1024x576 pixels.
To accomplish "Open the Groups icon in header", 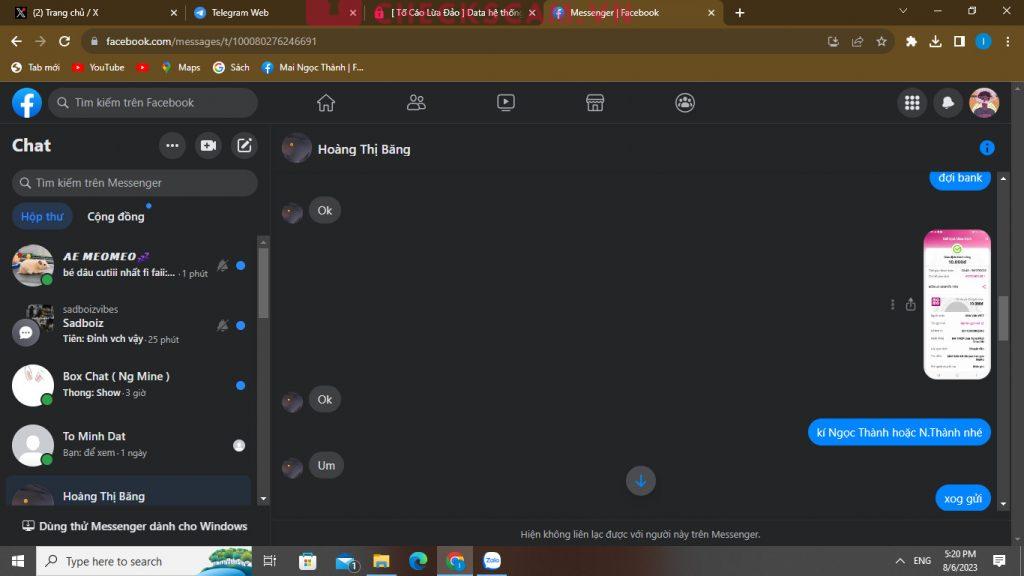I will [685, 103].
